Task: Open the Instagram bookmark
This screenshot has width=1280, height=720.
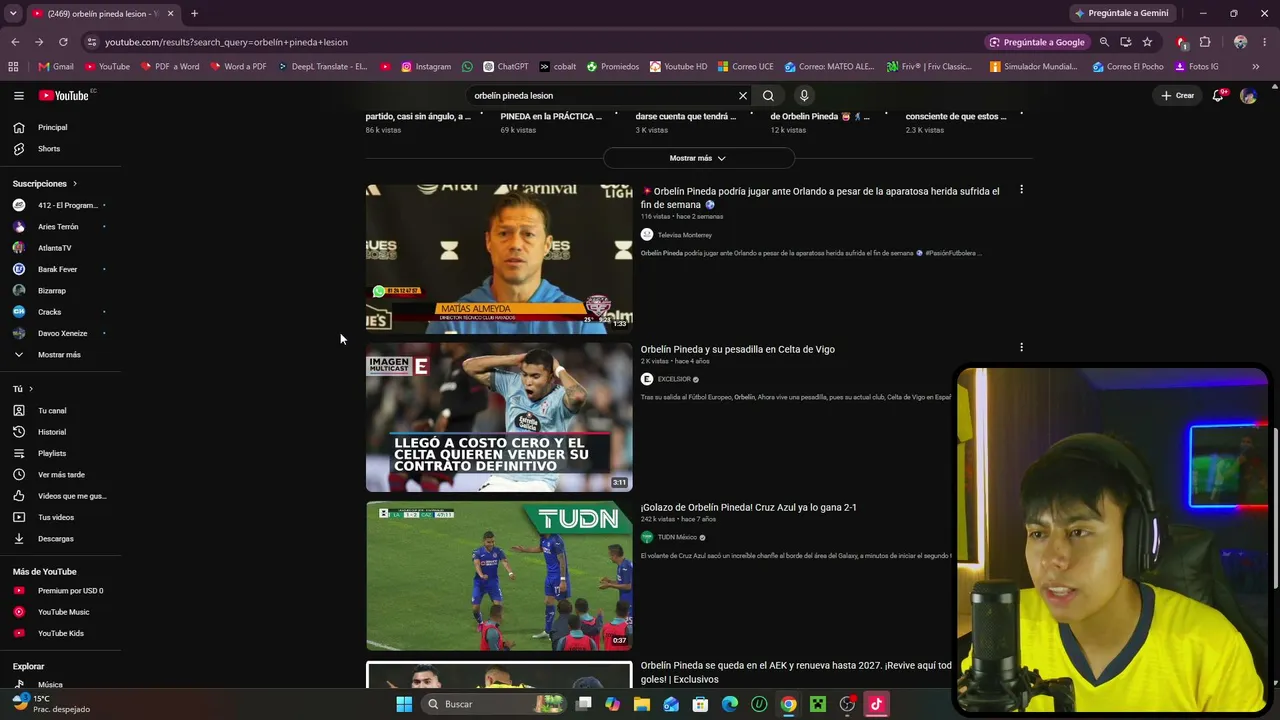Action: click(x=426, y=67)
